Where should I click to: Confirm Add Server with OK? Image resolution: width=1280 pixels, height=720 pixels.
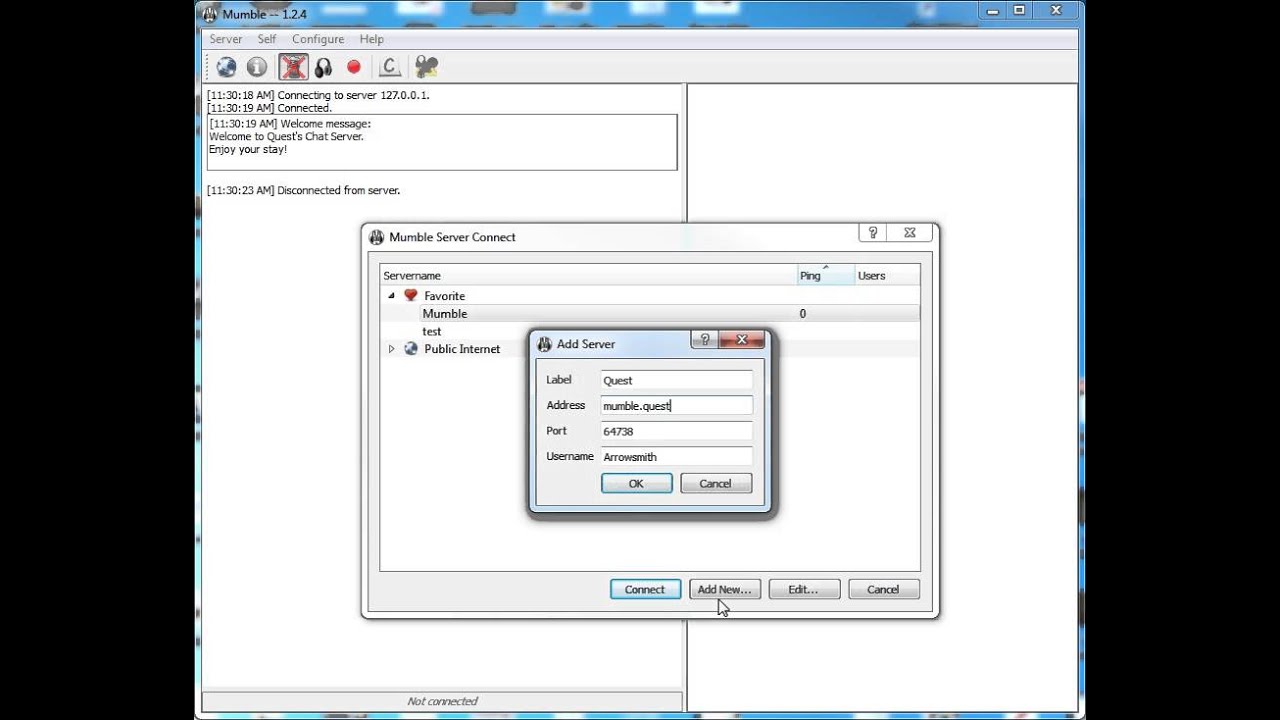[636, 483]
